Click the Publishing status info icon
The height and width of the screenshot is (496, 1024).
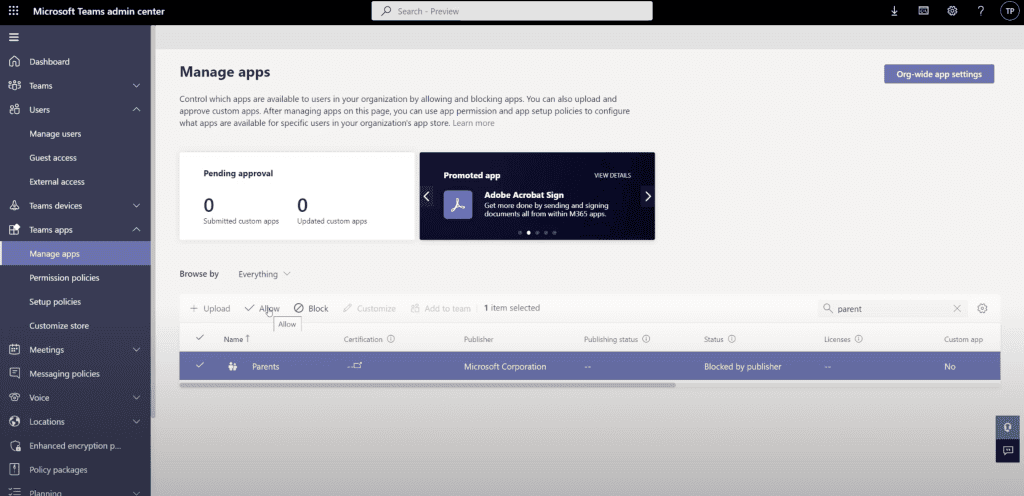pyautogui.click(x=646, y=339)
